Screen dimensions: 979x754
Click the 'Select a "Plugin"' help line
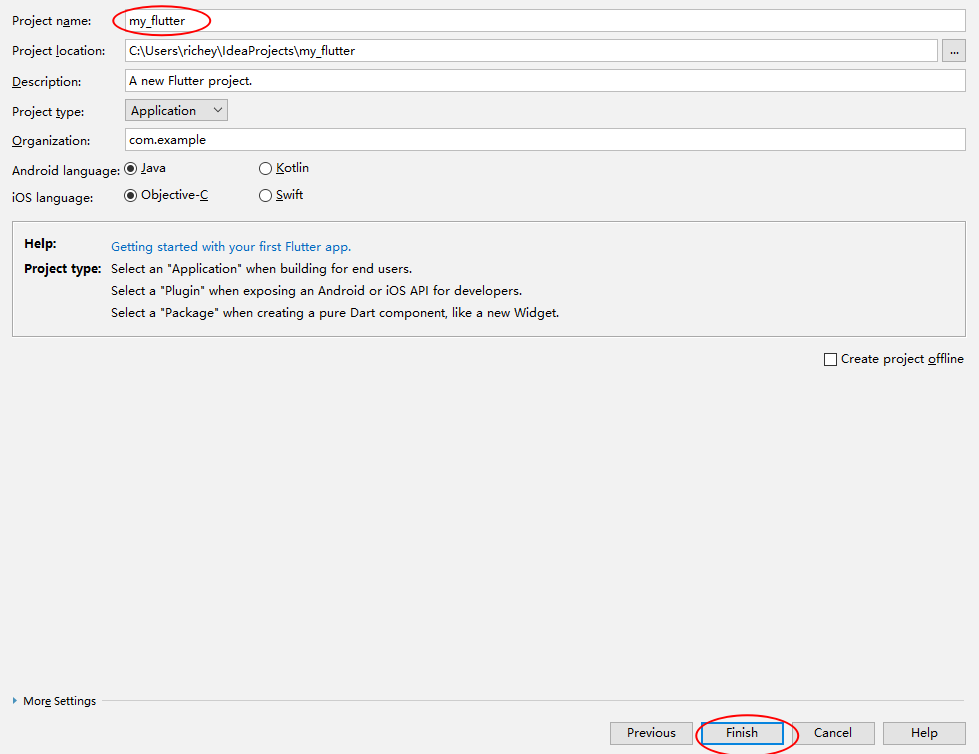pyautogui.click(x=317, y=291)
